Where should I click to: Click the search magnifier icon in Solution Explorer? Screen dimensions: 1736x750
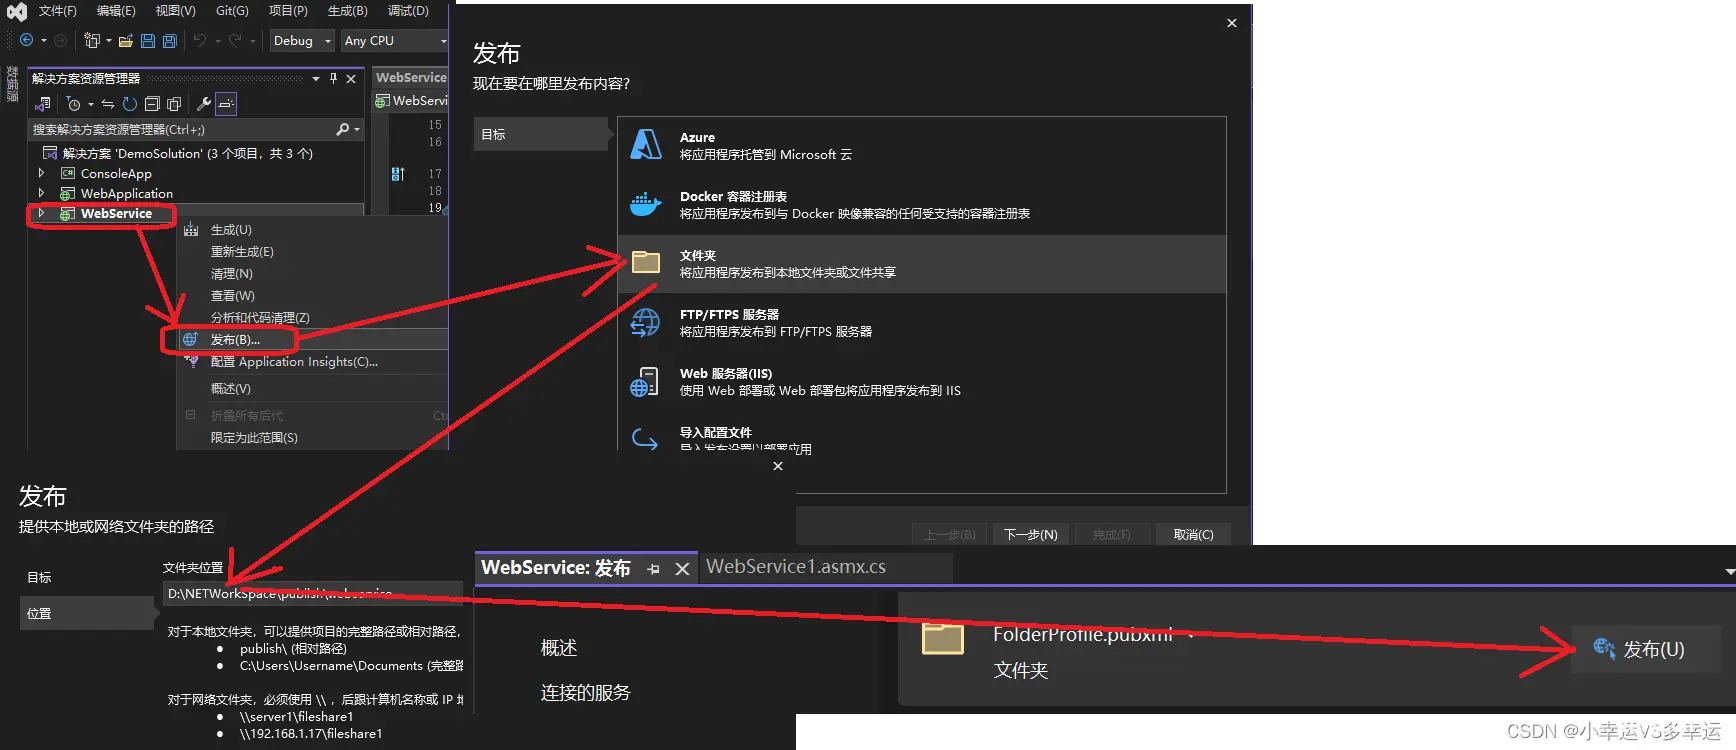pyautogui.click(x=343, y=129)
